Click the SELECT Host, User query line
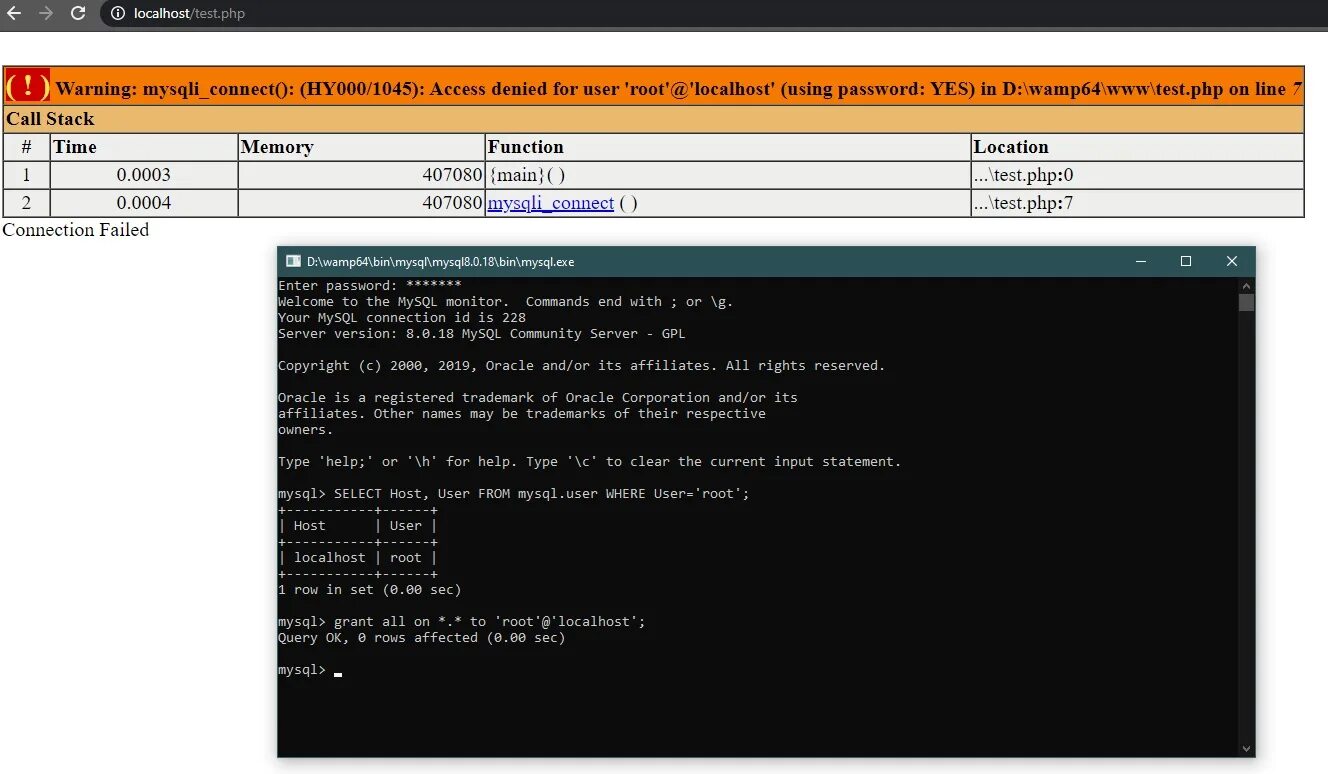The height and width of the screenshot is (774, 1328). click(x=513, y=494)
